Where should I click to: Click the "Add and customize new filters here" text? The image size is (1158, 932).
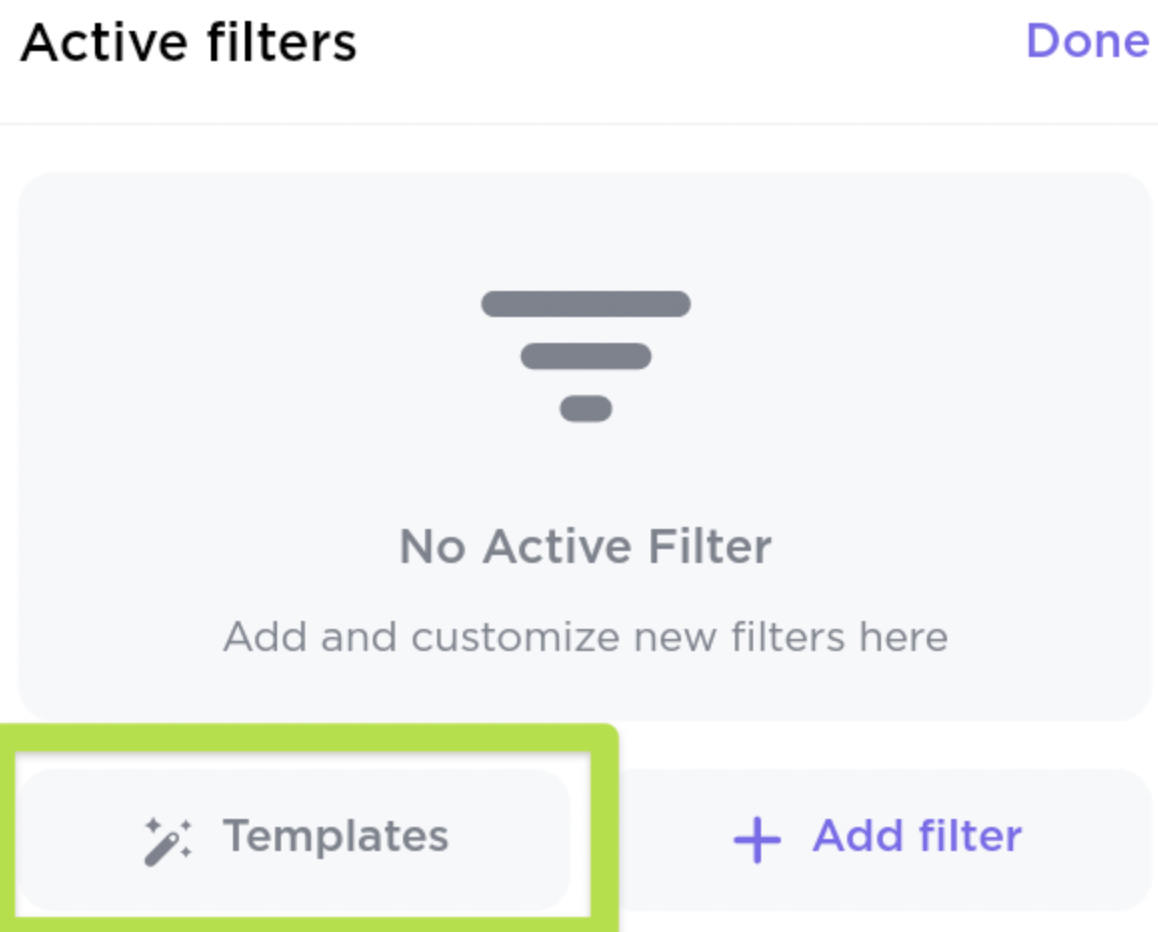coord(585,637)
